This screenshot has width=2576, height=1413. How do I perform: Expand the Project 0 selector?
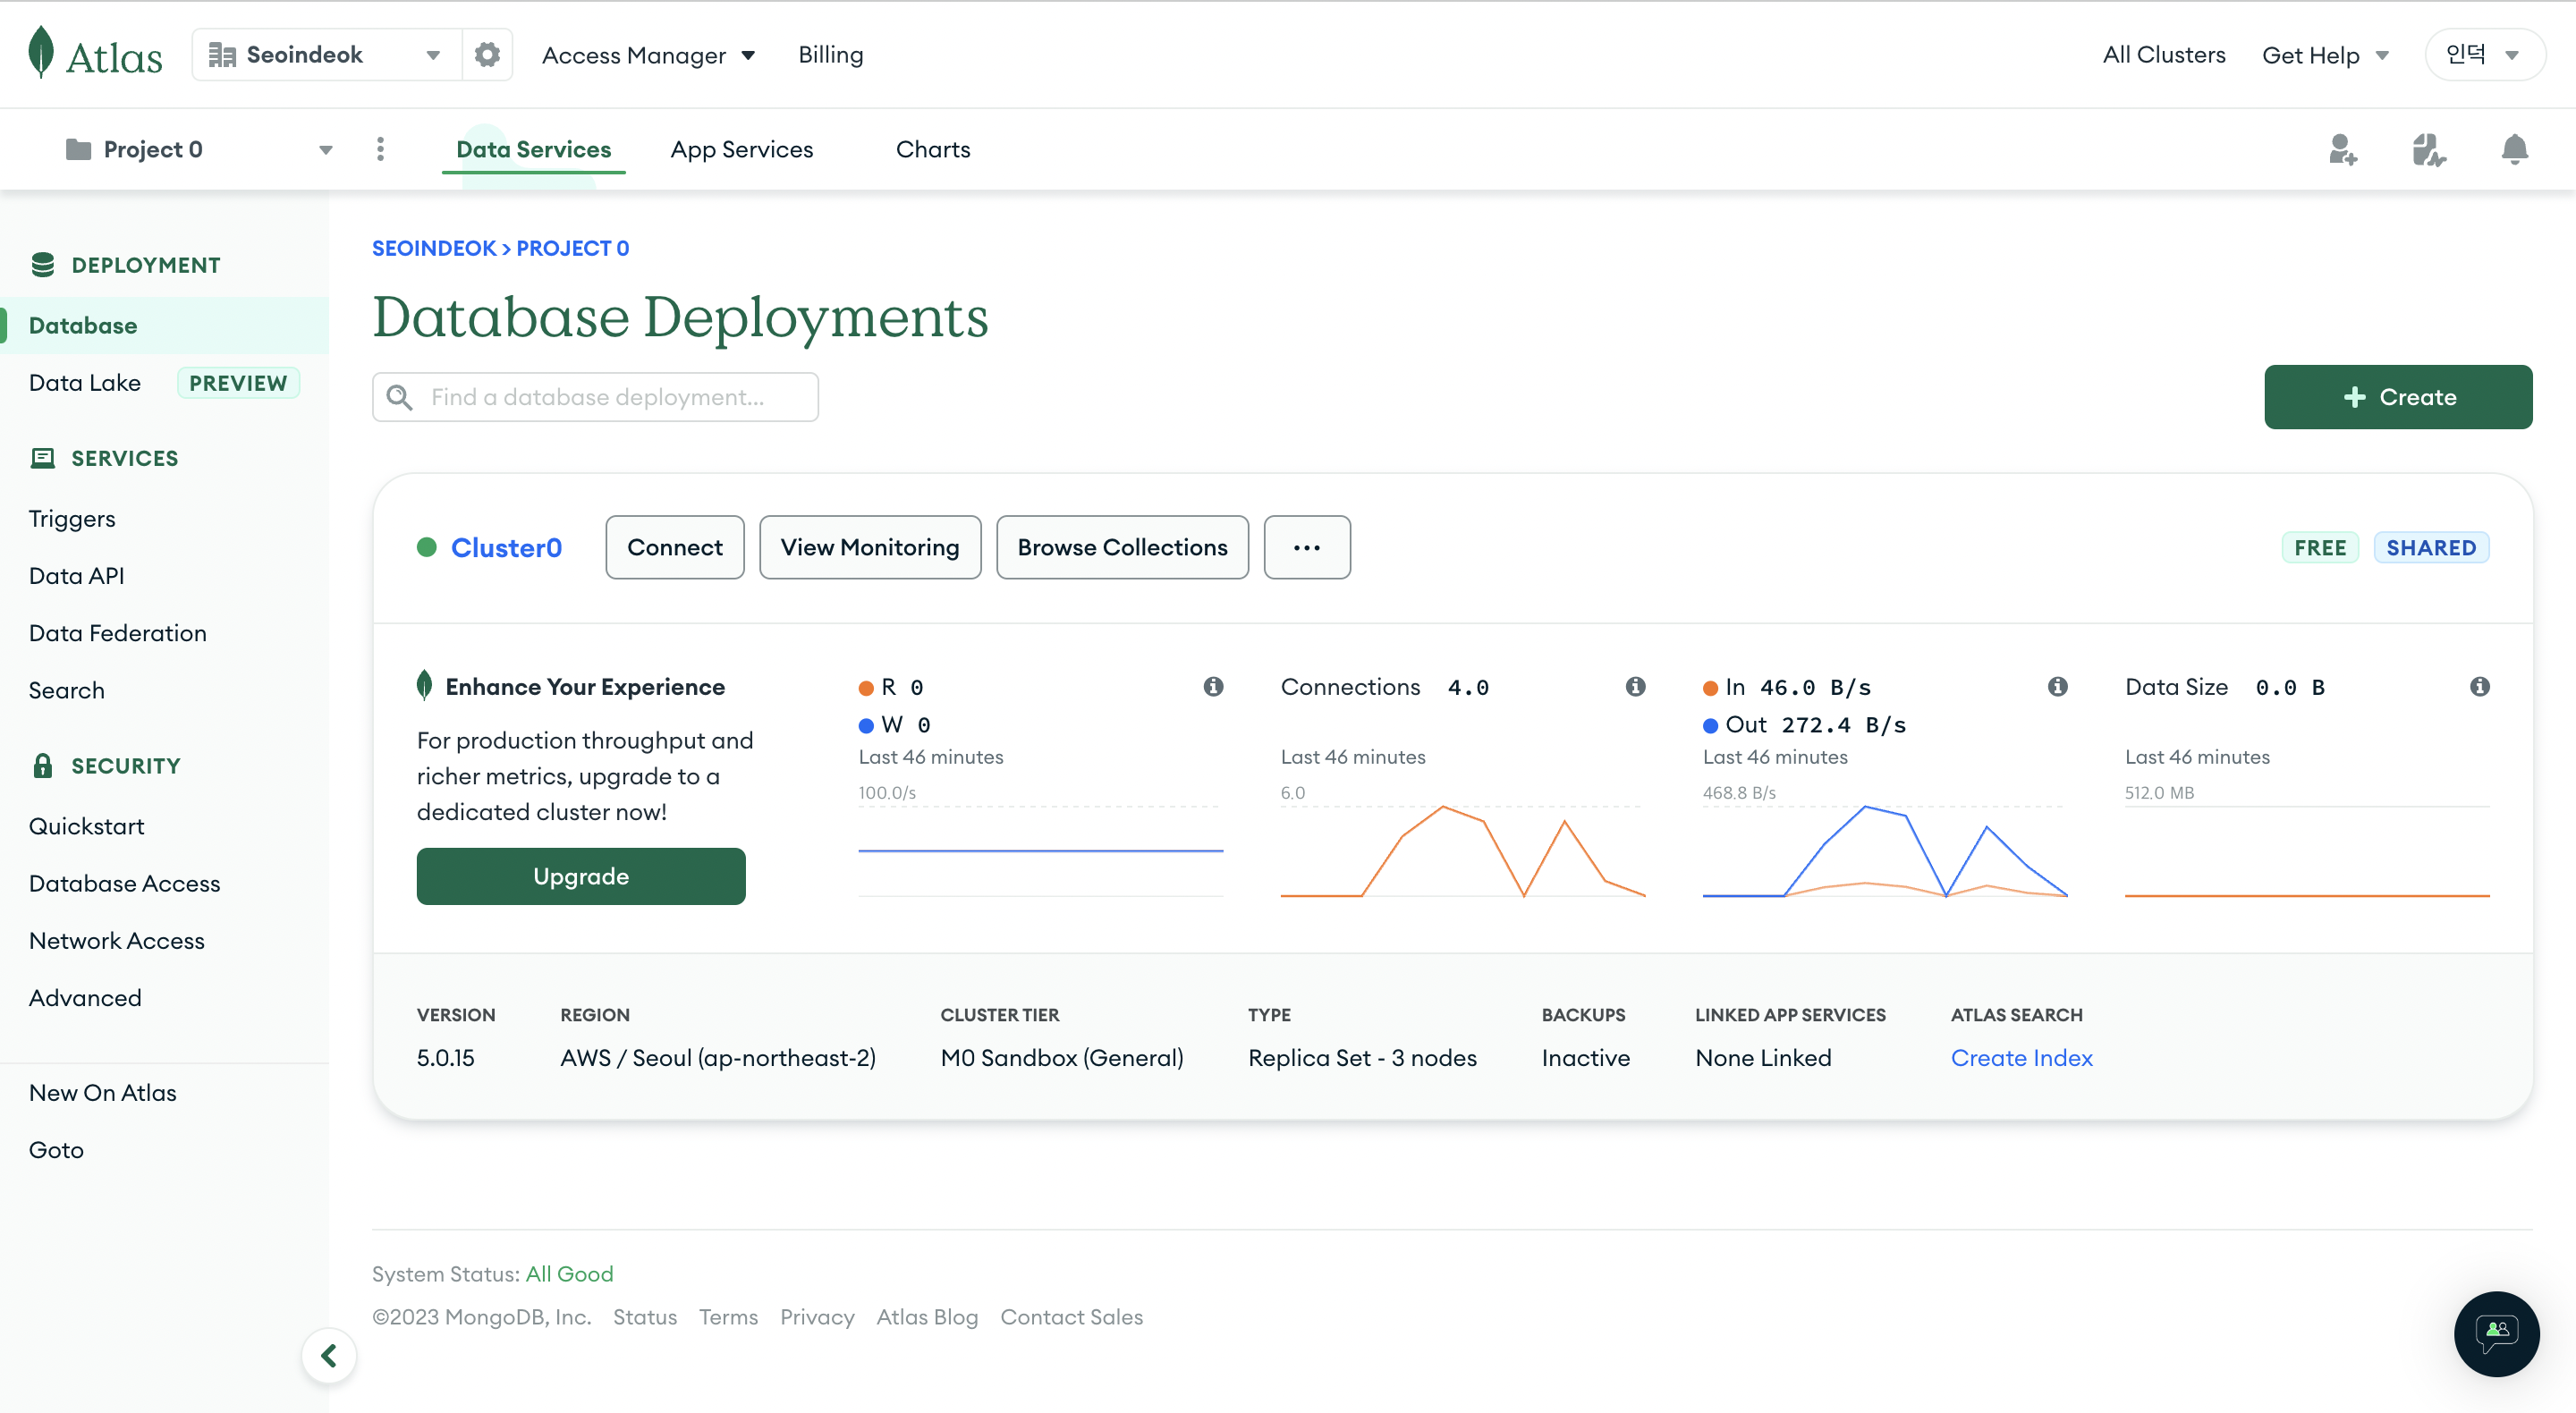point(199,149)
